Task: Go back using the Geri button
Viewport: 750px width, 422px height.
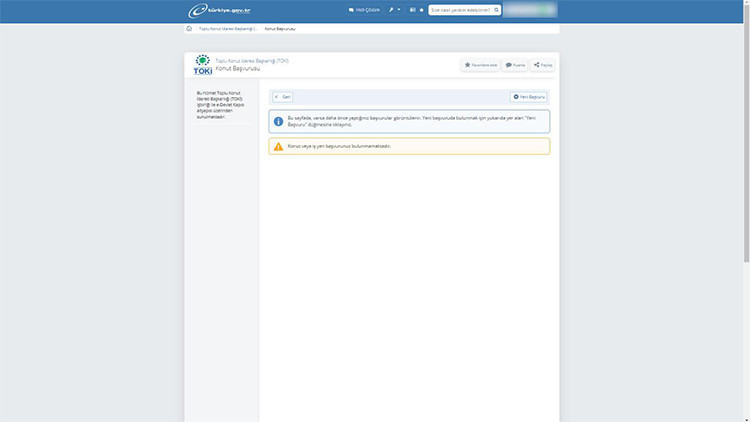Action: pyautogui.click(x=282, y=97)
